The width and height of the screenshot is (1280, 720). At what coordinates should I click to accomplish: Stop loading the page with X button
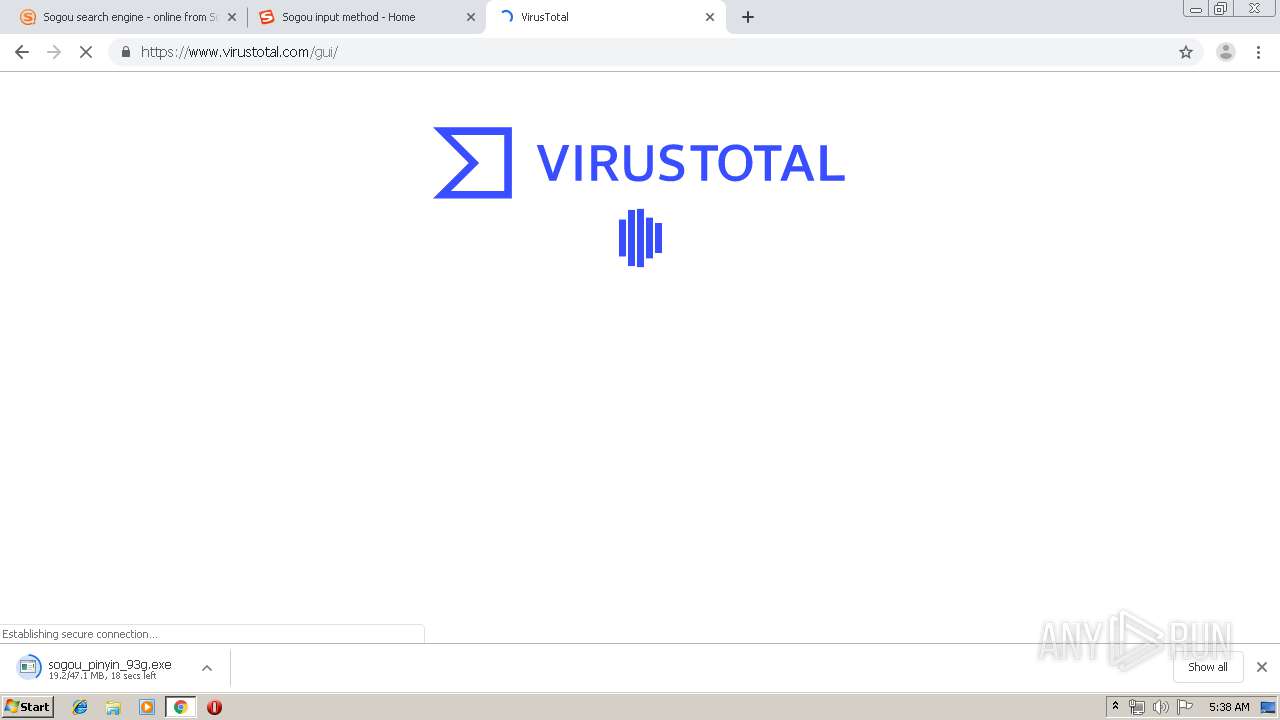tap(86, 52)
